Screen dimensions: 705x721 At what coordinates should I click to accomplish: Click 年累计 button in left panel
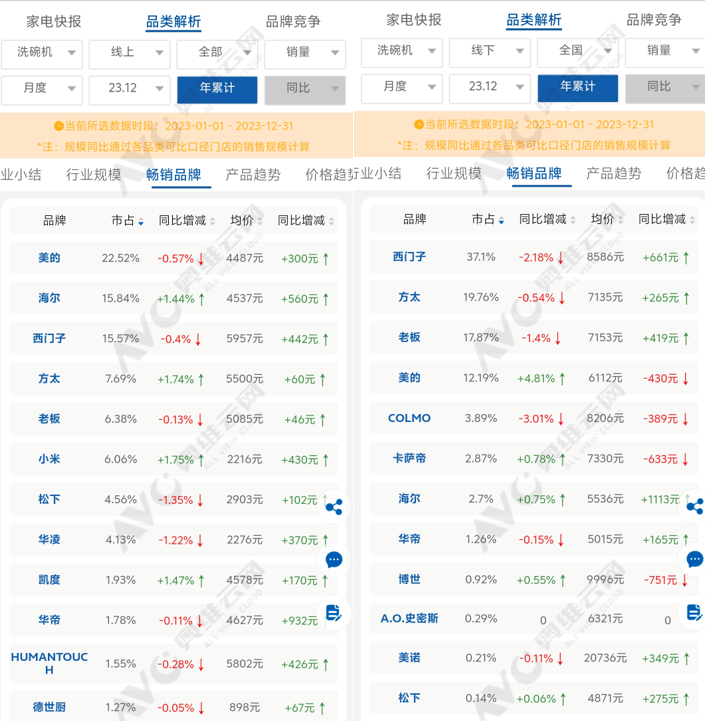tap(217, 88)
